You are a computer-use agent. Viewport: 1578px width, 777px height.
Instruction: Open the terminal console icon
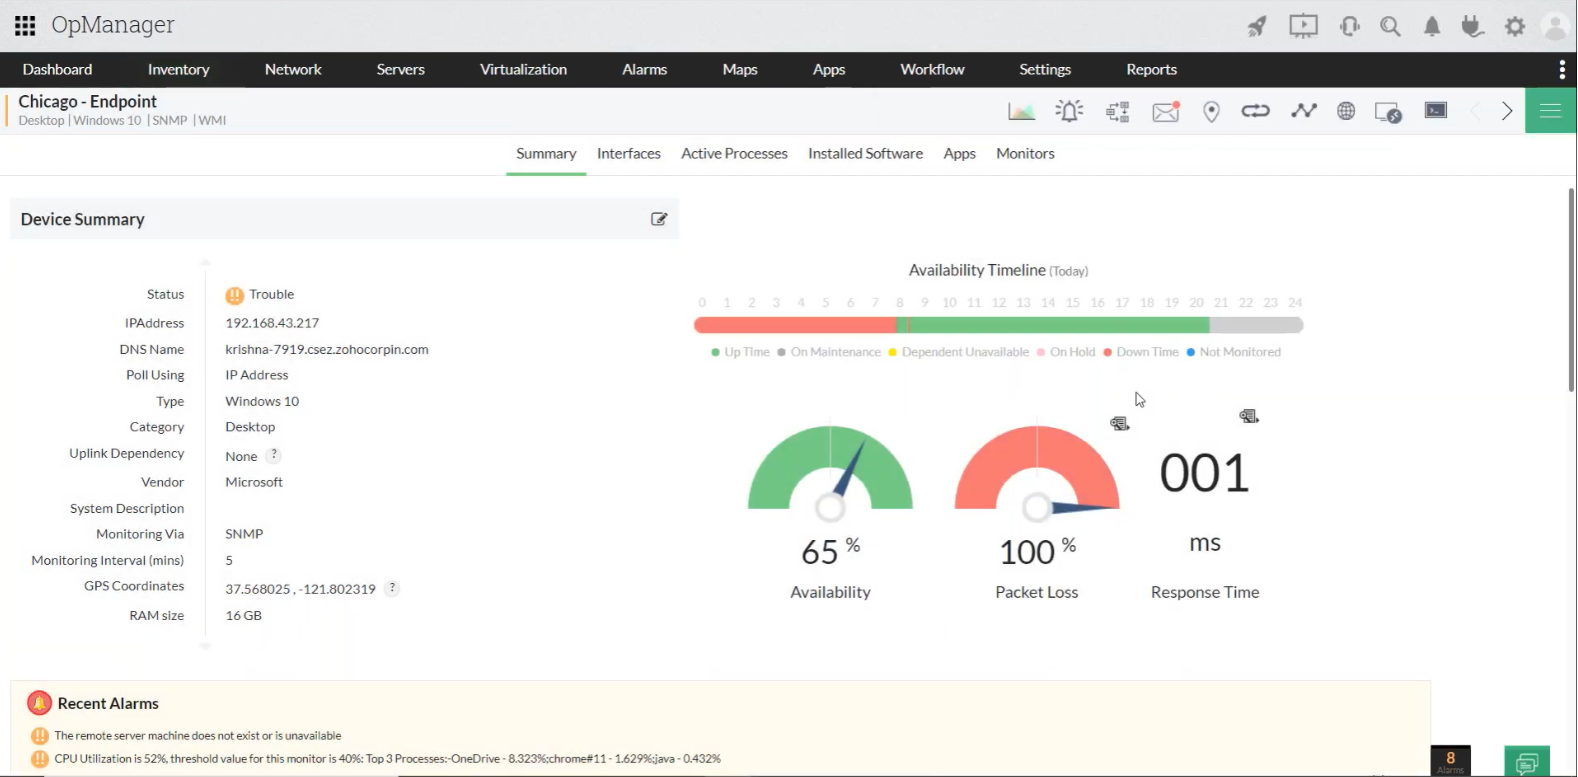[1436, 110]
